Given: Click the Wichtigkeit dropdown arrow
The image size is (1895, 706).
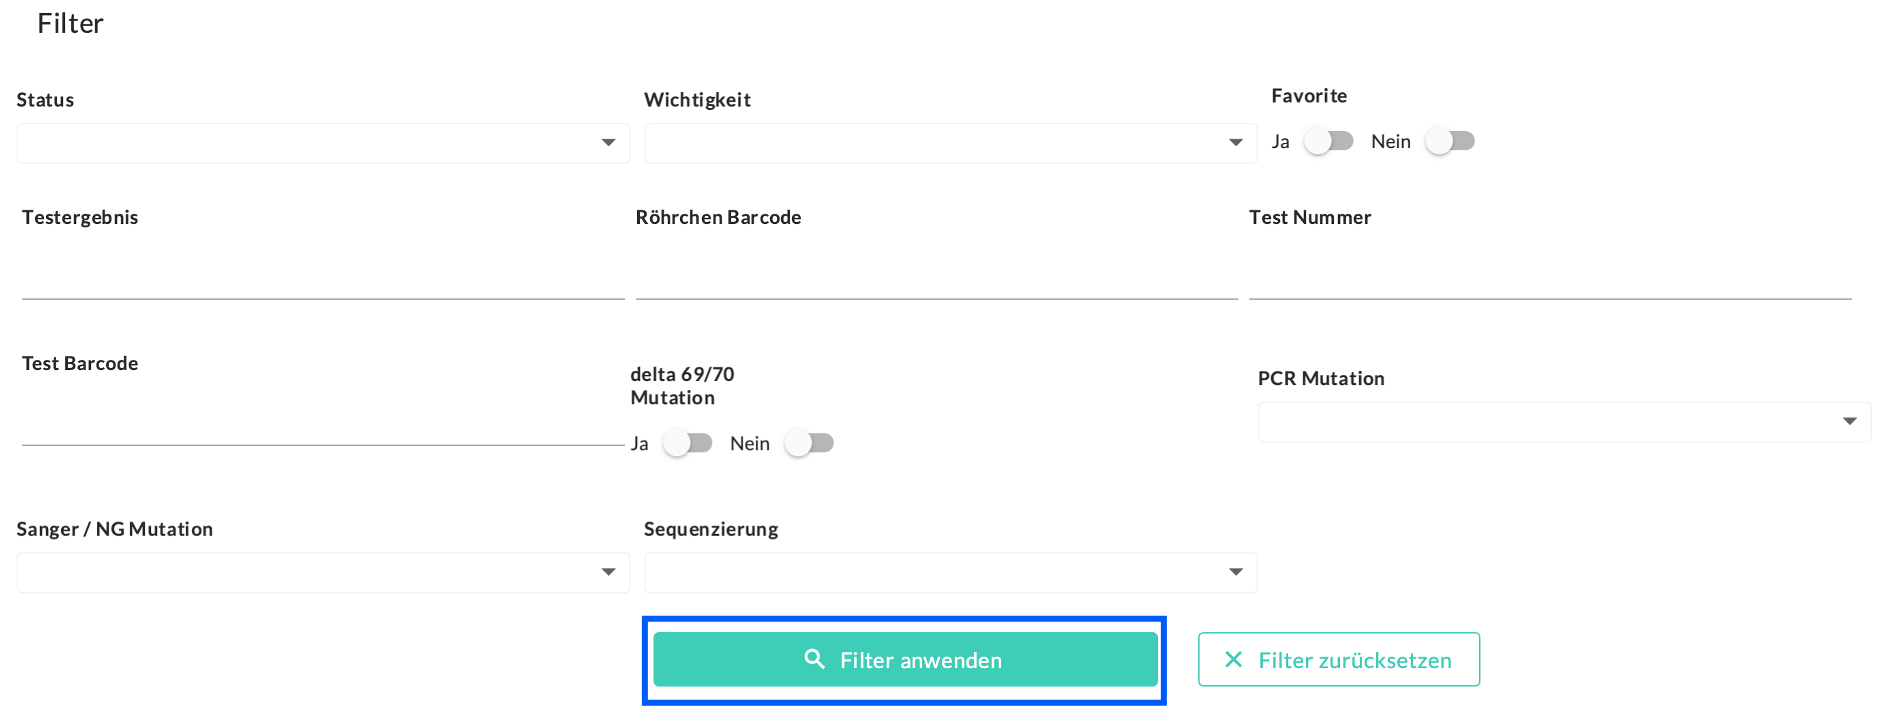Looking at the screenshot, I should coord(1236,143).
